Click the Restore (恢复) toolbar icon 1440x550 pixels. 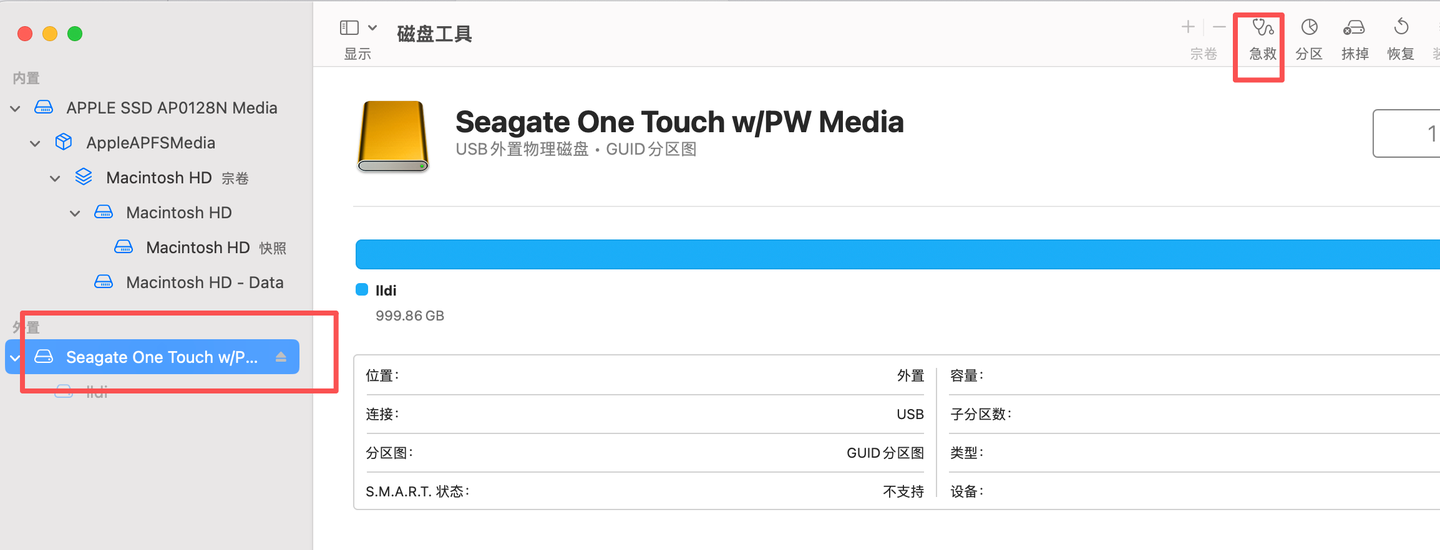coord(1401,40)
